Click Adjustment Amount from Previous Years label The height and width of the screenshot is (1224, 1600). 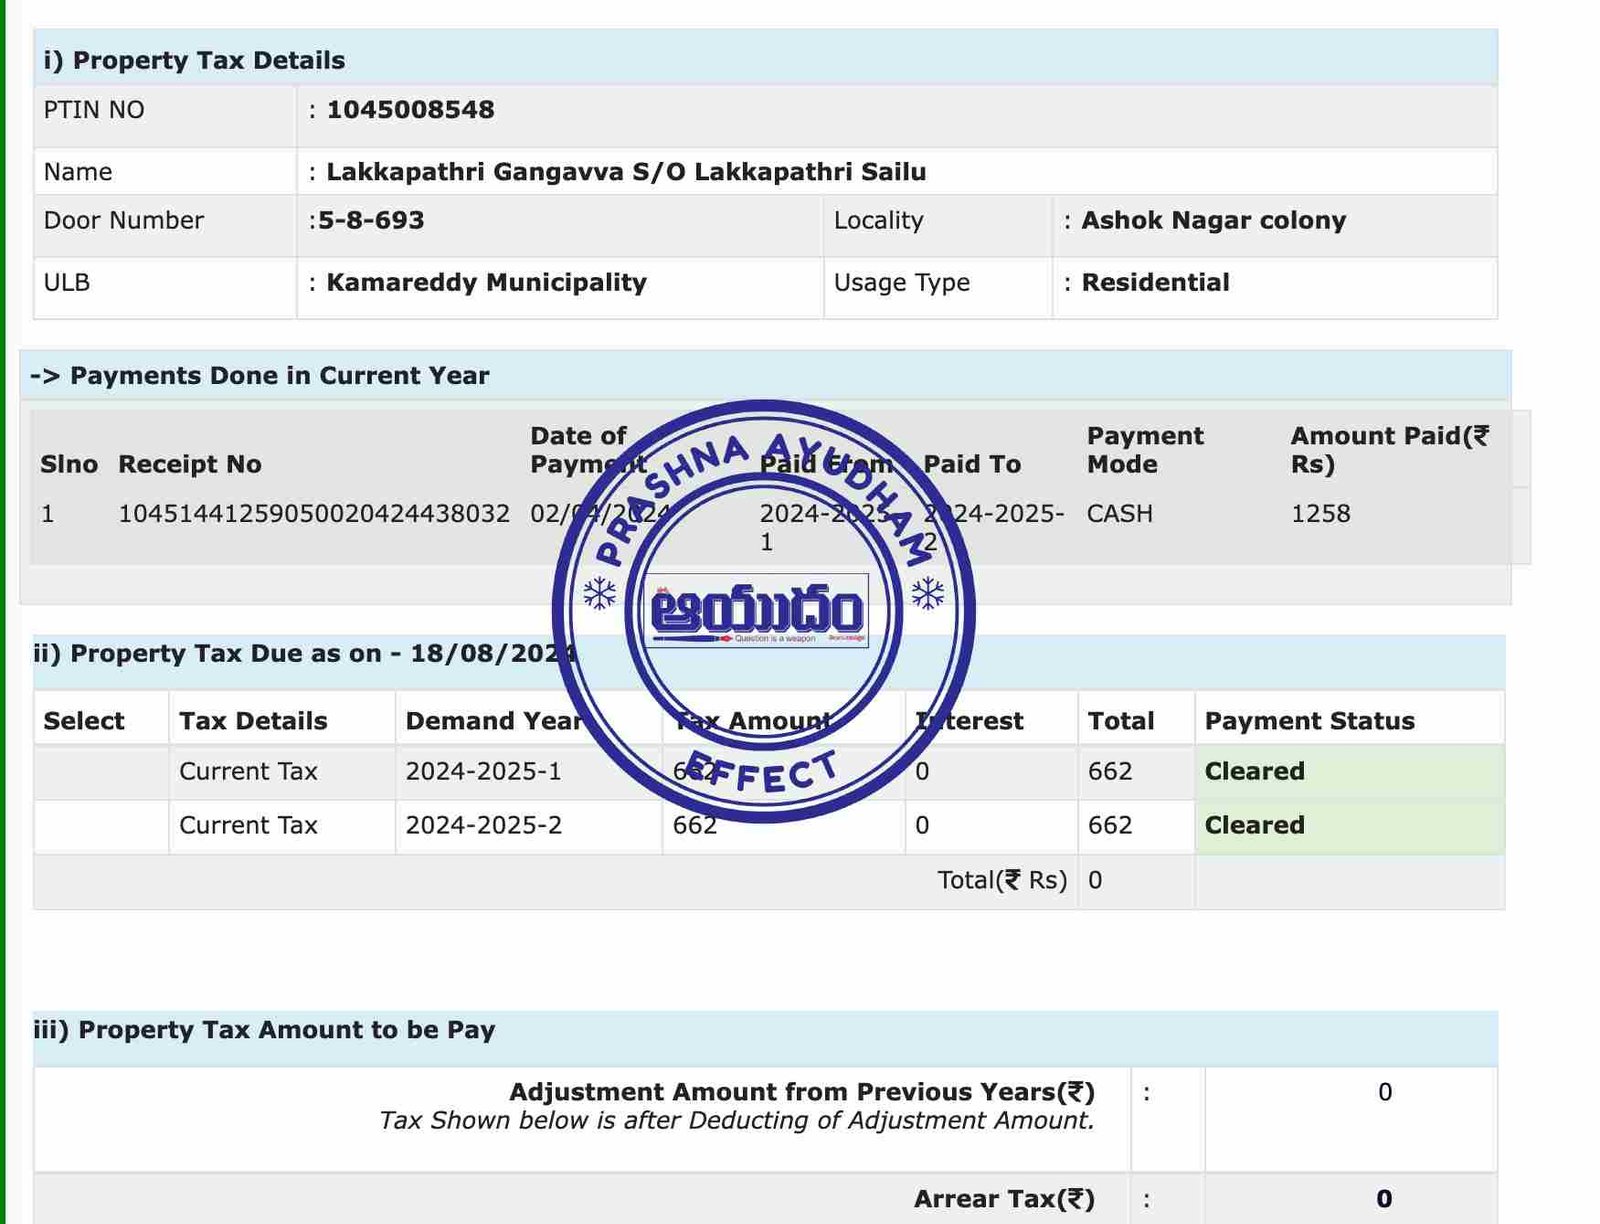click(x=802, y=1092)
